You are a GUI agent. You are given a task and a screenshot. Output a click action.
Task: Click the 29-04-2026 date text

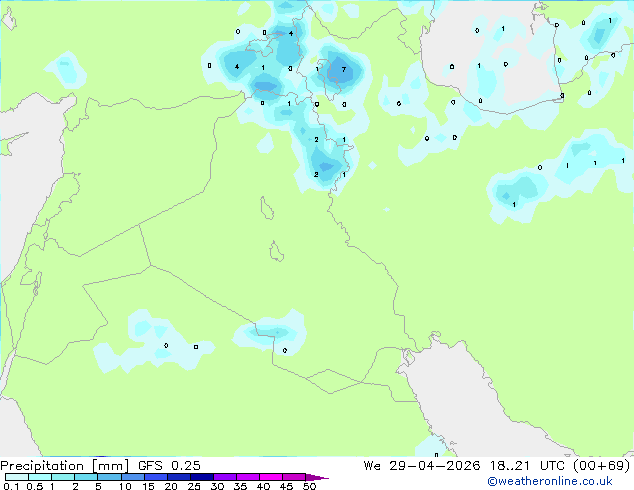coord(435,466)
